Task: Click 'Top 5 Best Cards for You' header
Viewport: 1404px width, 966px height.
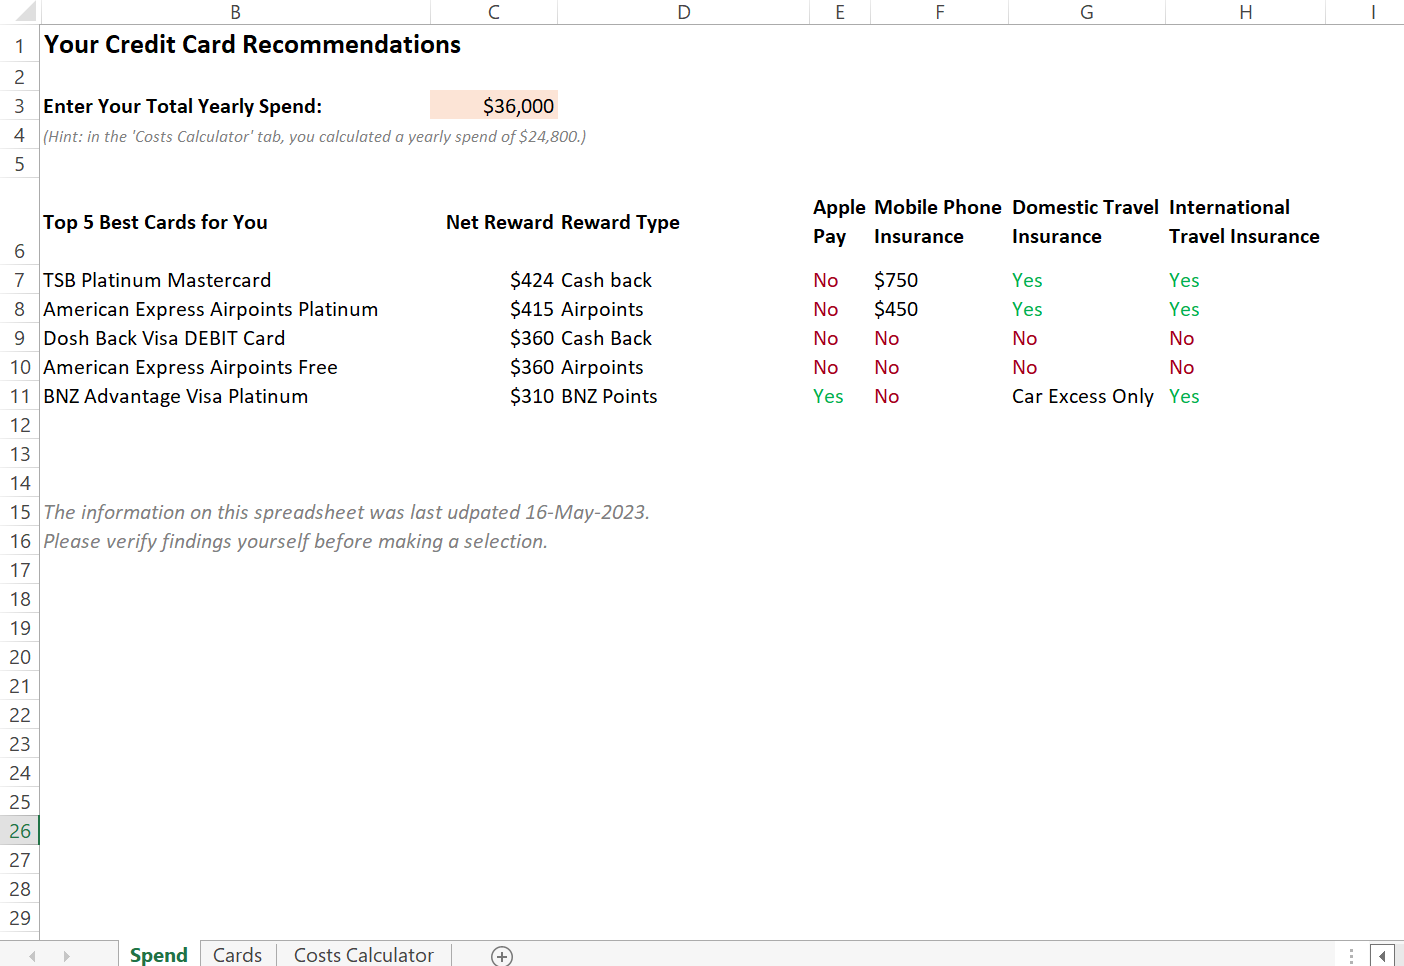Action: point(155,222)
